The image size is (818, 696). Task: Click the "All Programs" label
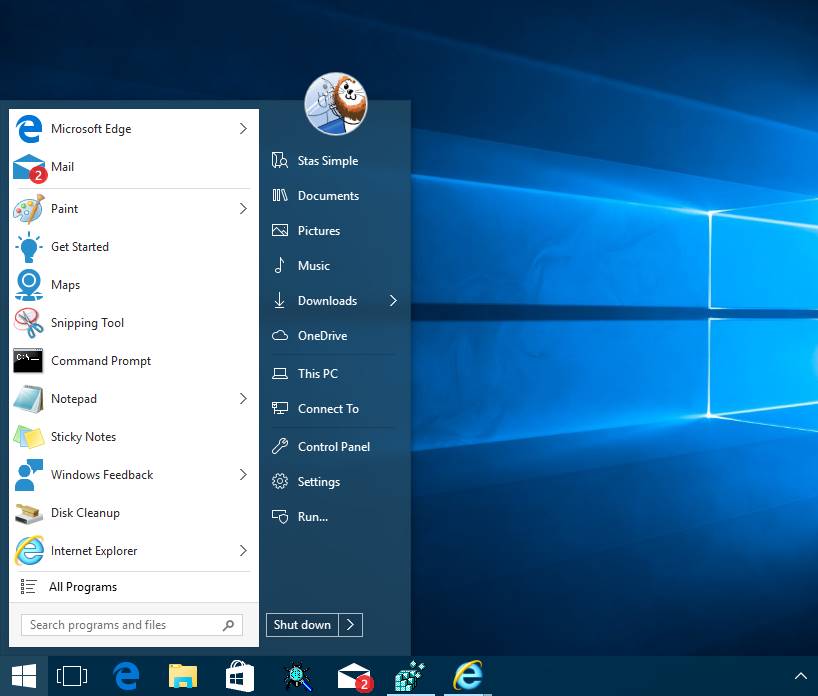click(x=83, y=587)
